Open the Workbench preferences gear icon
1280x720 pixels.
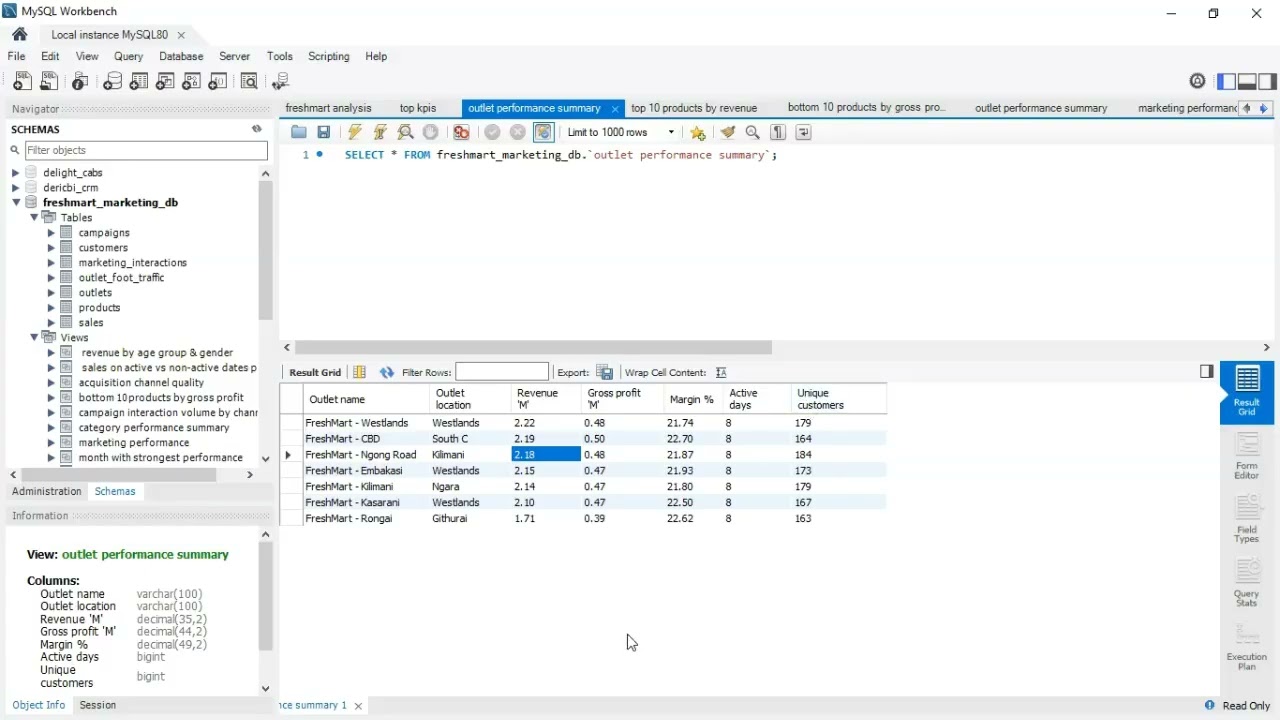click(x=1198, y=81)
